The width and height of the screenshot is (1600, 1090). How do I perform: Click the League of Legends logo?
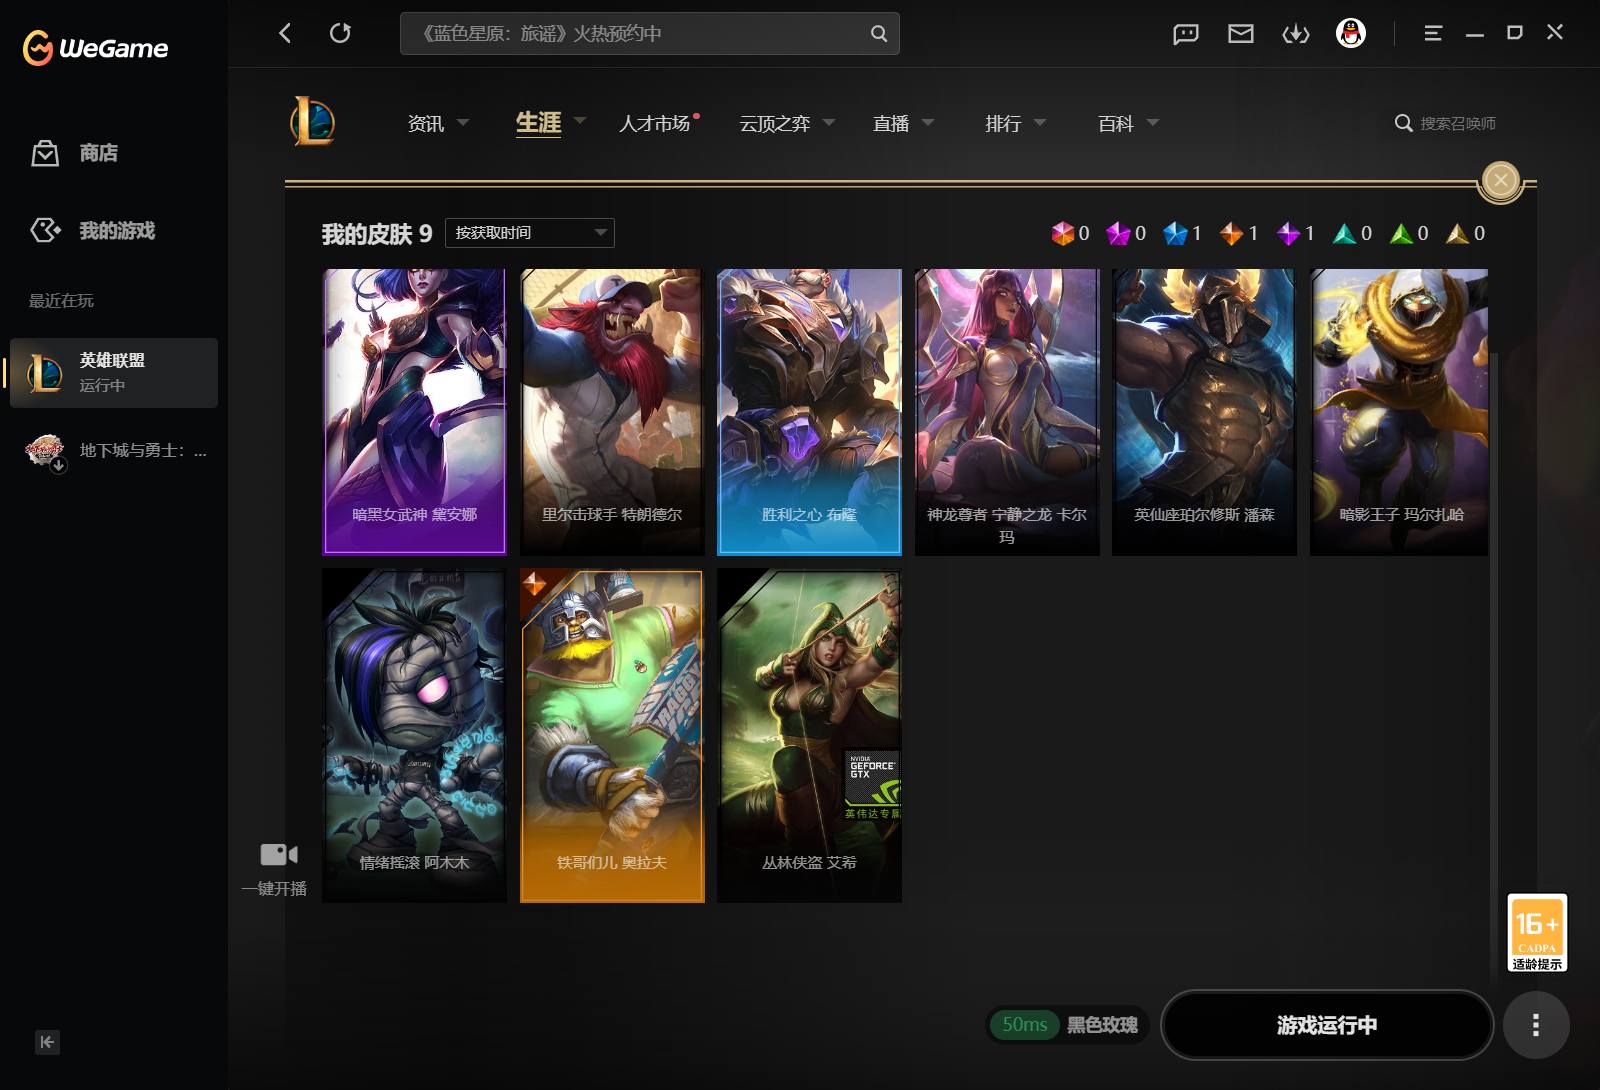313,122
